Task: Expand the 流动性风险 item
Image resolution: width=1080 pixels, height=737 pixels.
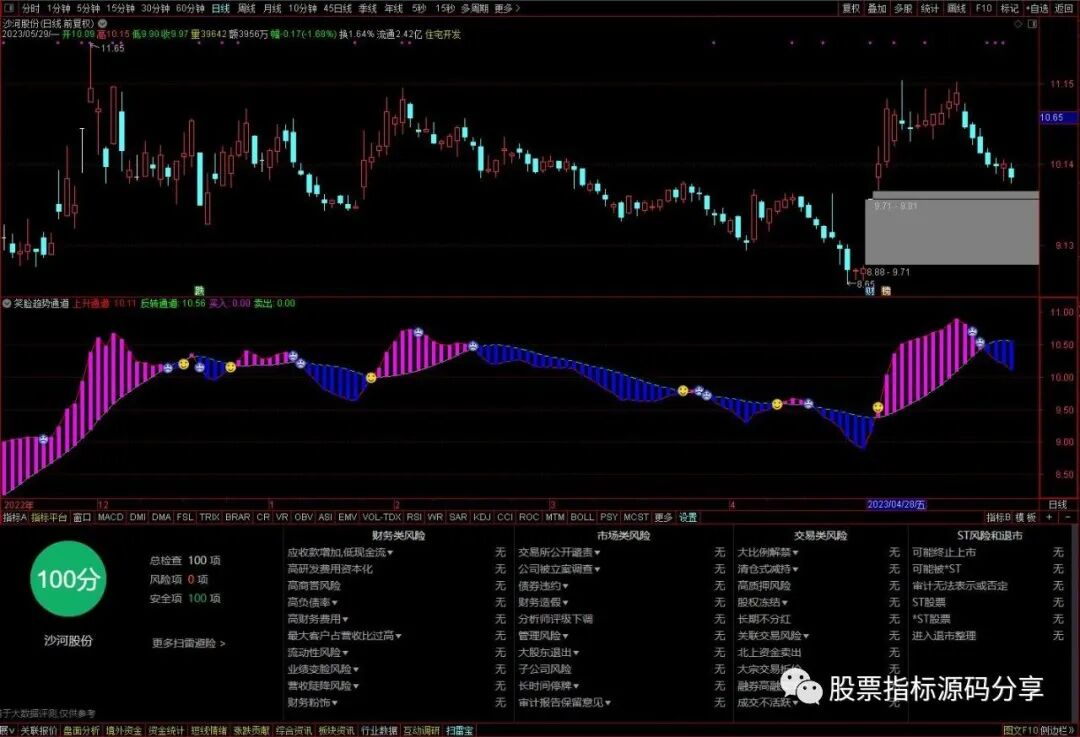Action: pyautogui.click(x=318, y=652)
